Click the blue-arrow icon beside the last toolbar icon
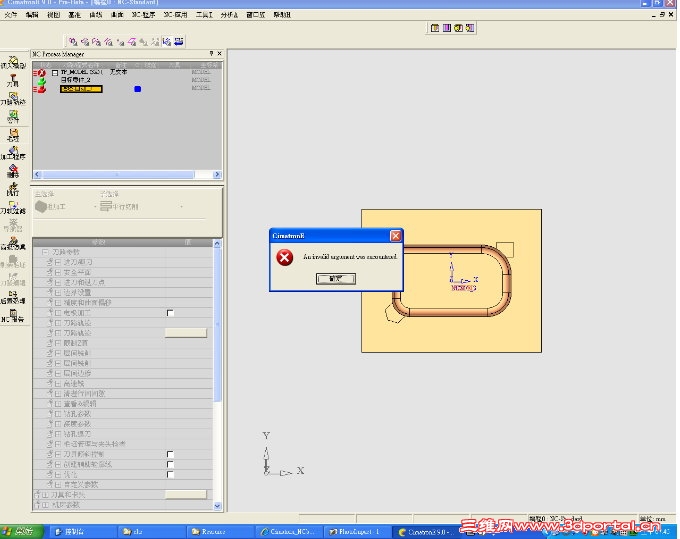Viewport: 680px width, 539px height. point(167,42)
